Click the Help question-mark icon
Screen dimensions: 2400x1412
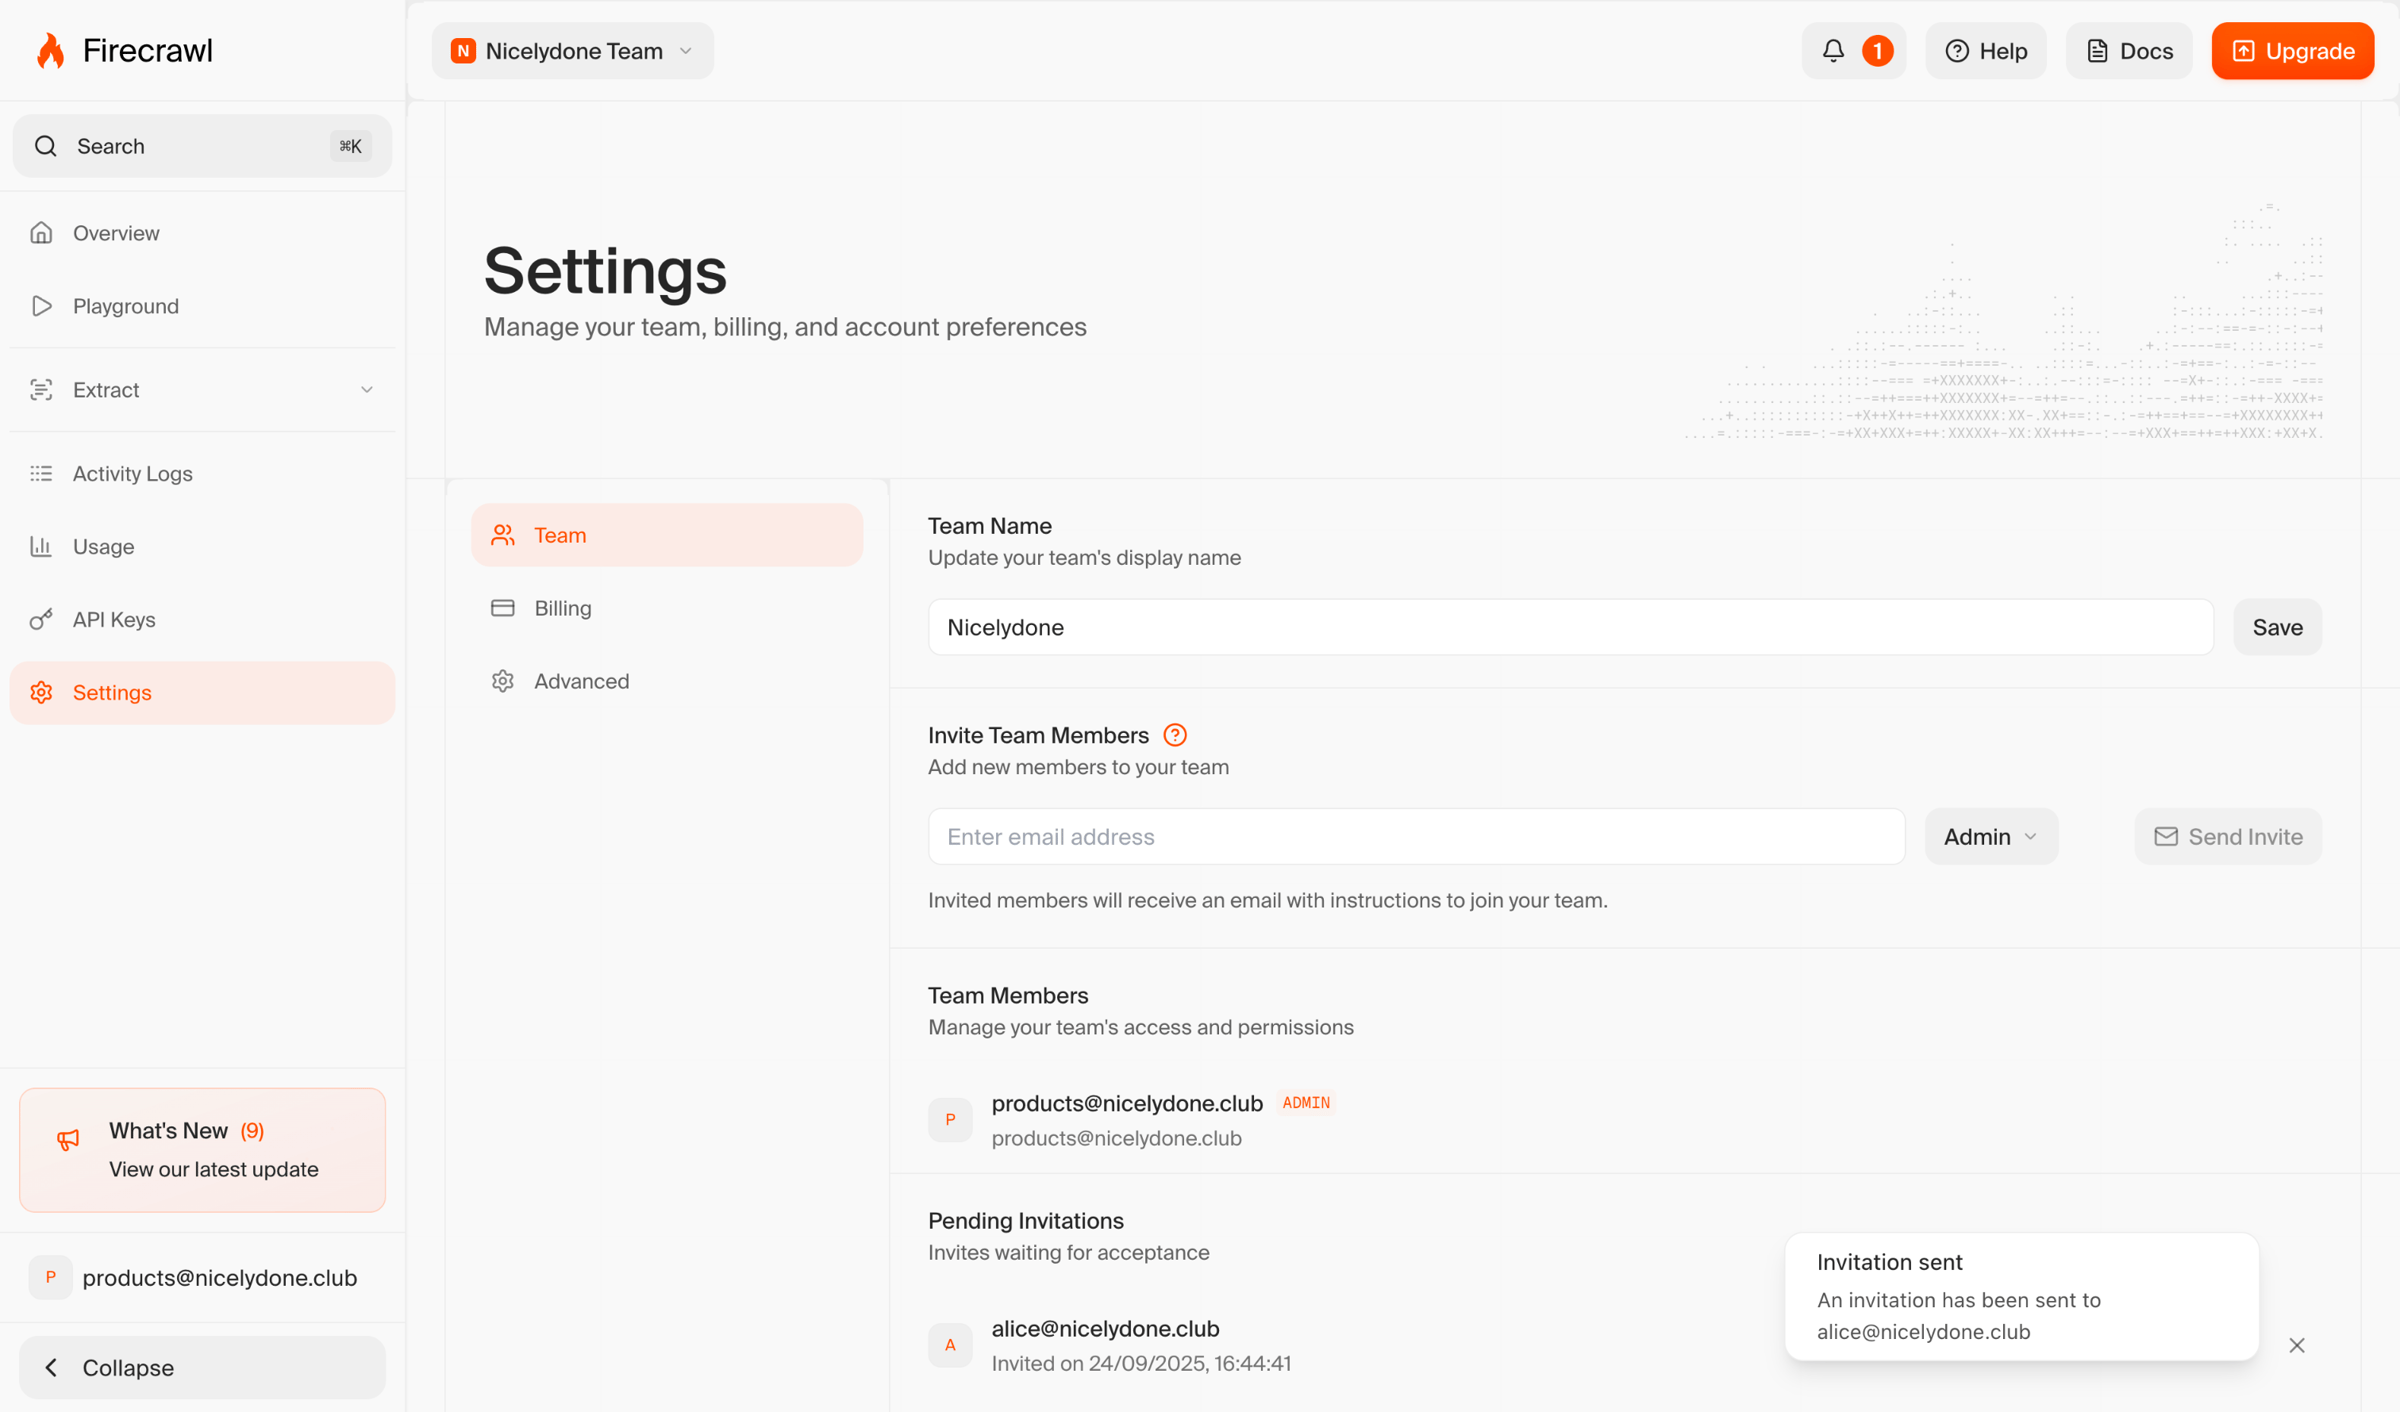point(1956,51)
